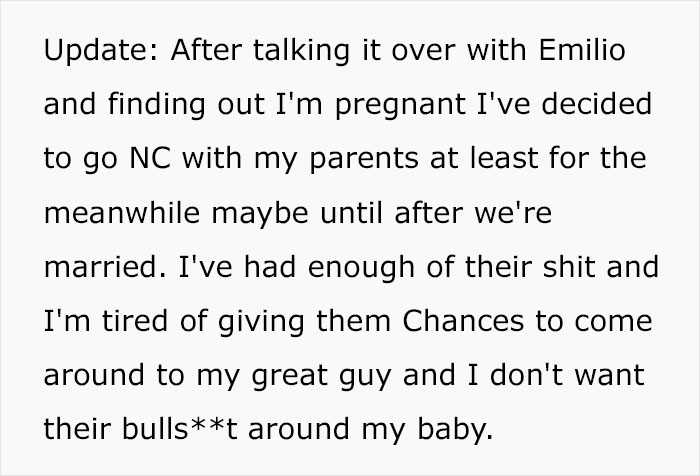Image resolution: width=700 pixels, height=476 pixels.
Task: Click the word "decided" ending the second line
Action: (596, 104)
